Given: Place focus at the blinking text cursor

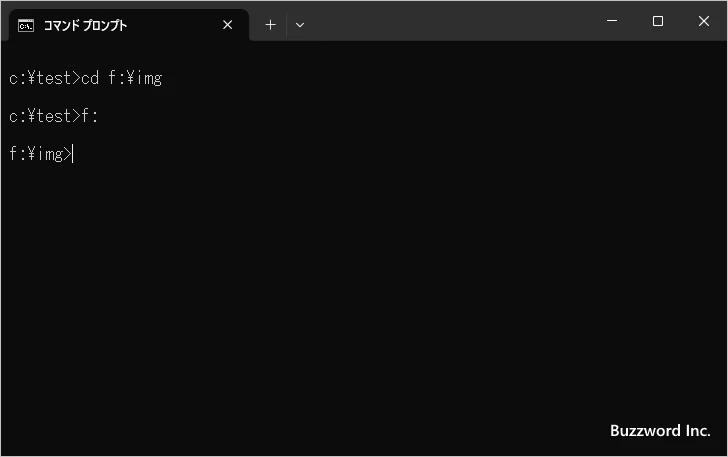Looking at the screenshot, I should click(73, 154).
